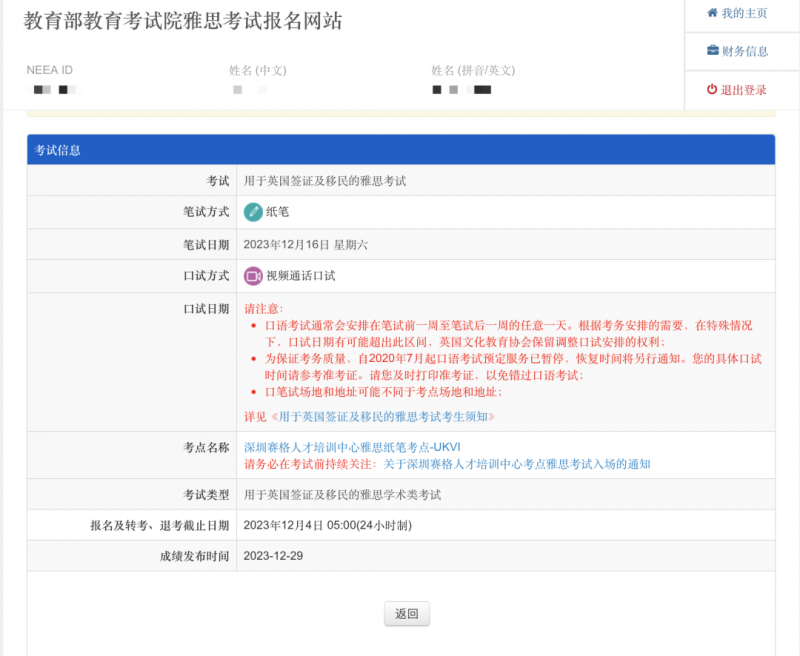The width and height of the screenshot is (800, 656).
Task: Click 退出登录 to log out
Action: pos(737,90)
